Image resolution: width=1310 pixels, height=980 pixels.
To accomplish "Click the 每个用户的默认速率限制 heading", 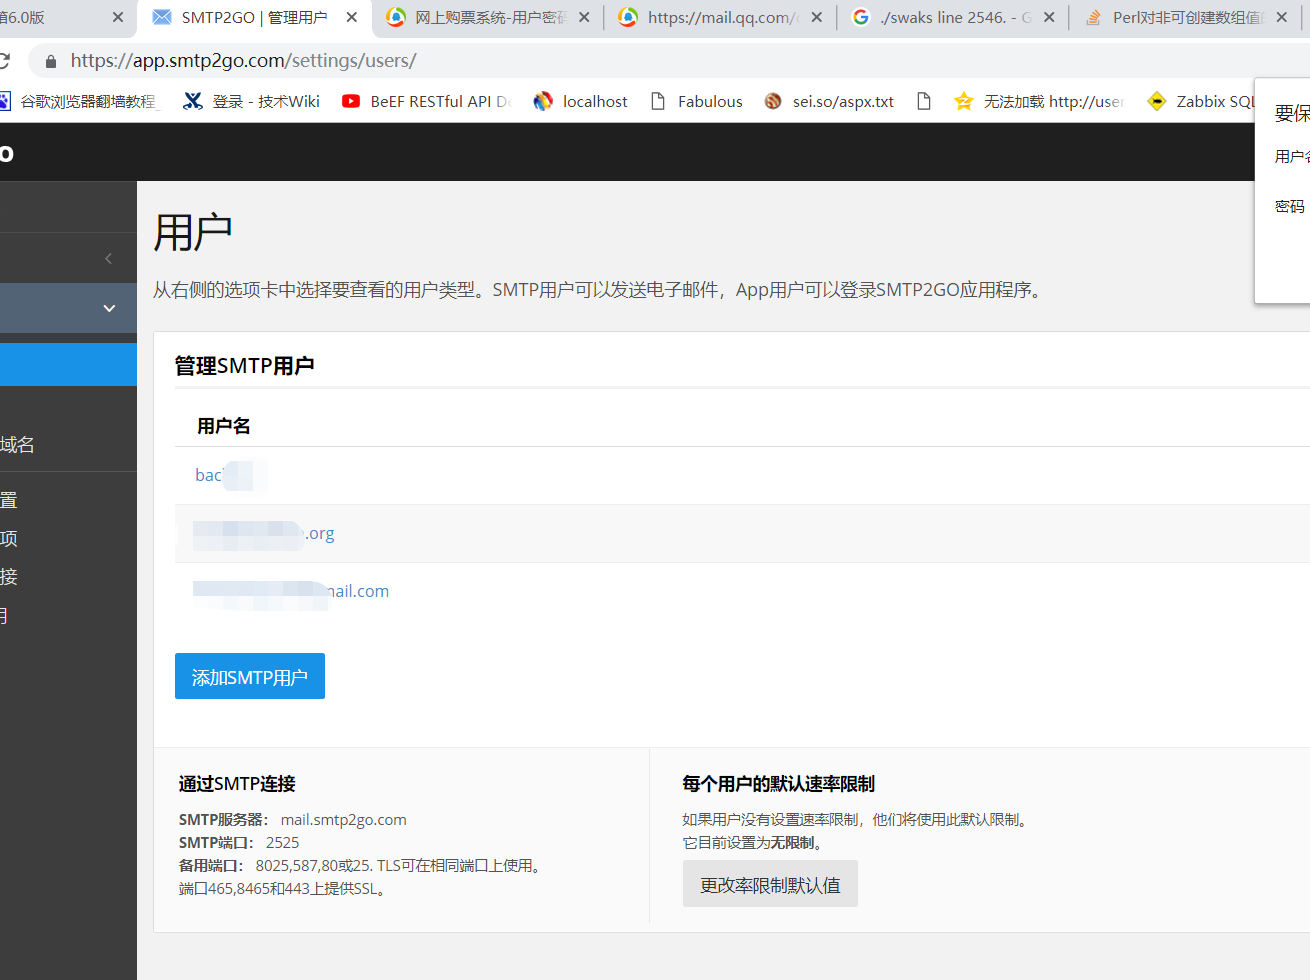I will pos(779,784).
